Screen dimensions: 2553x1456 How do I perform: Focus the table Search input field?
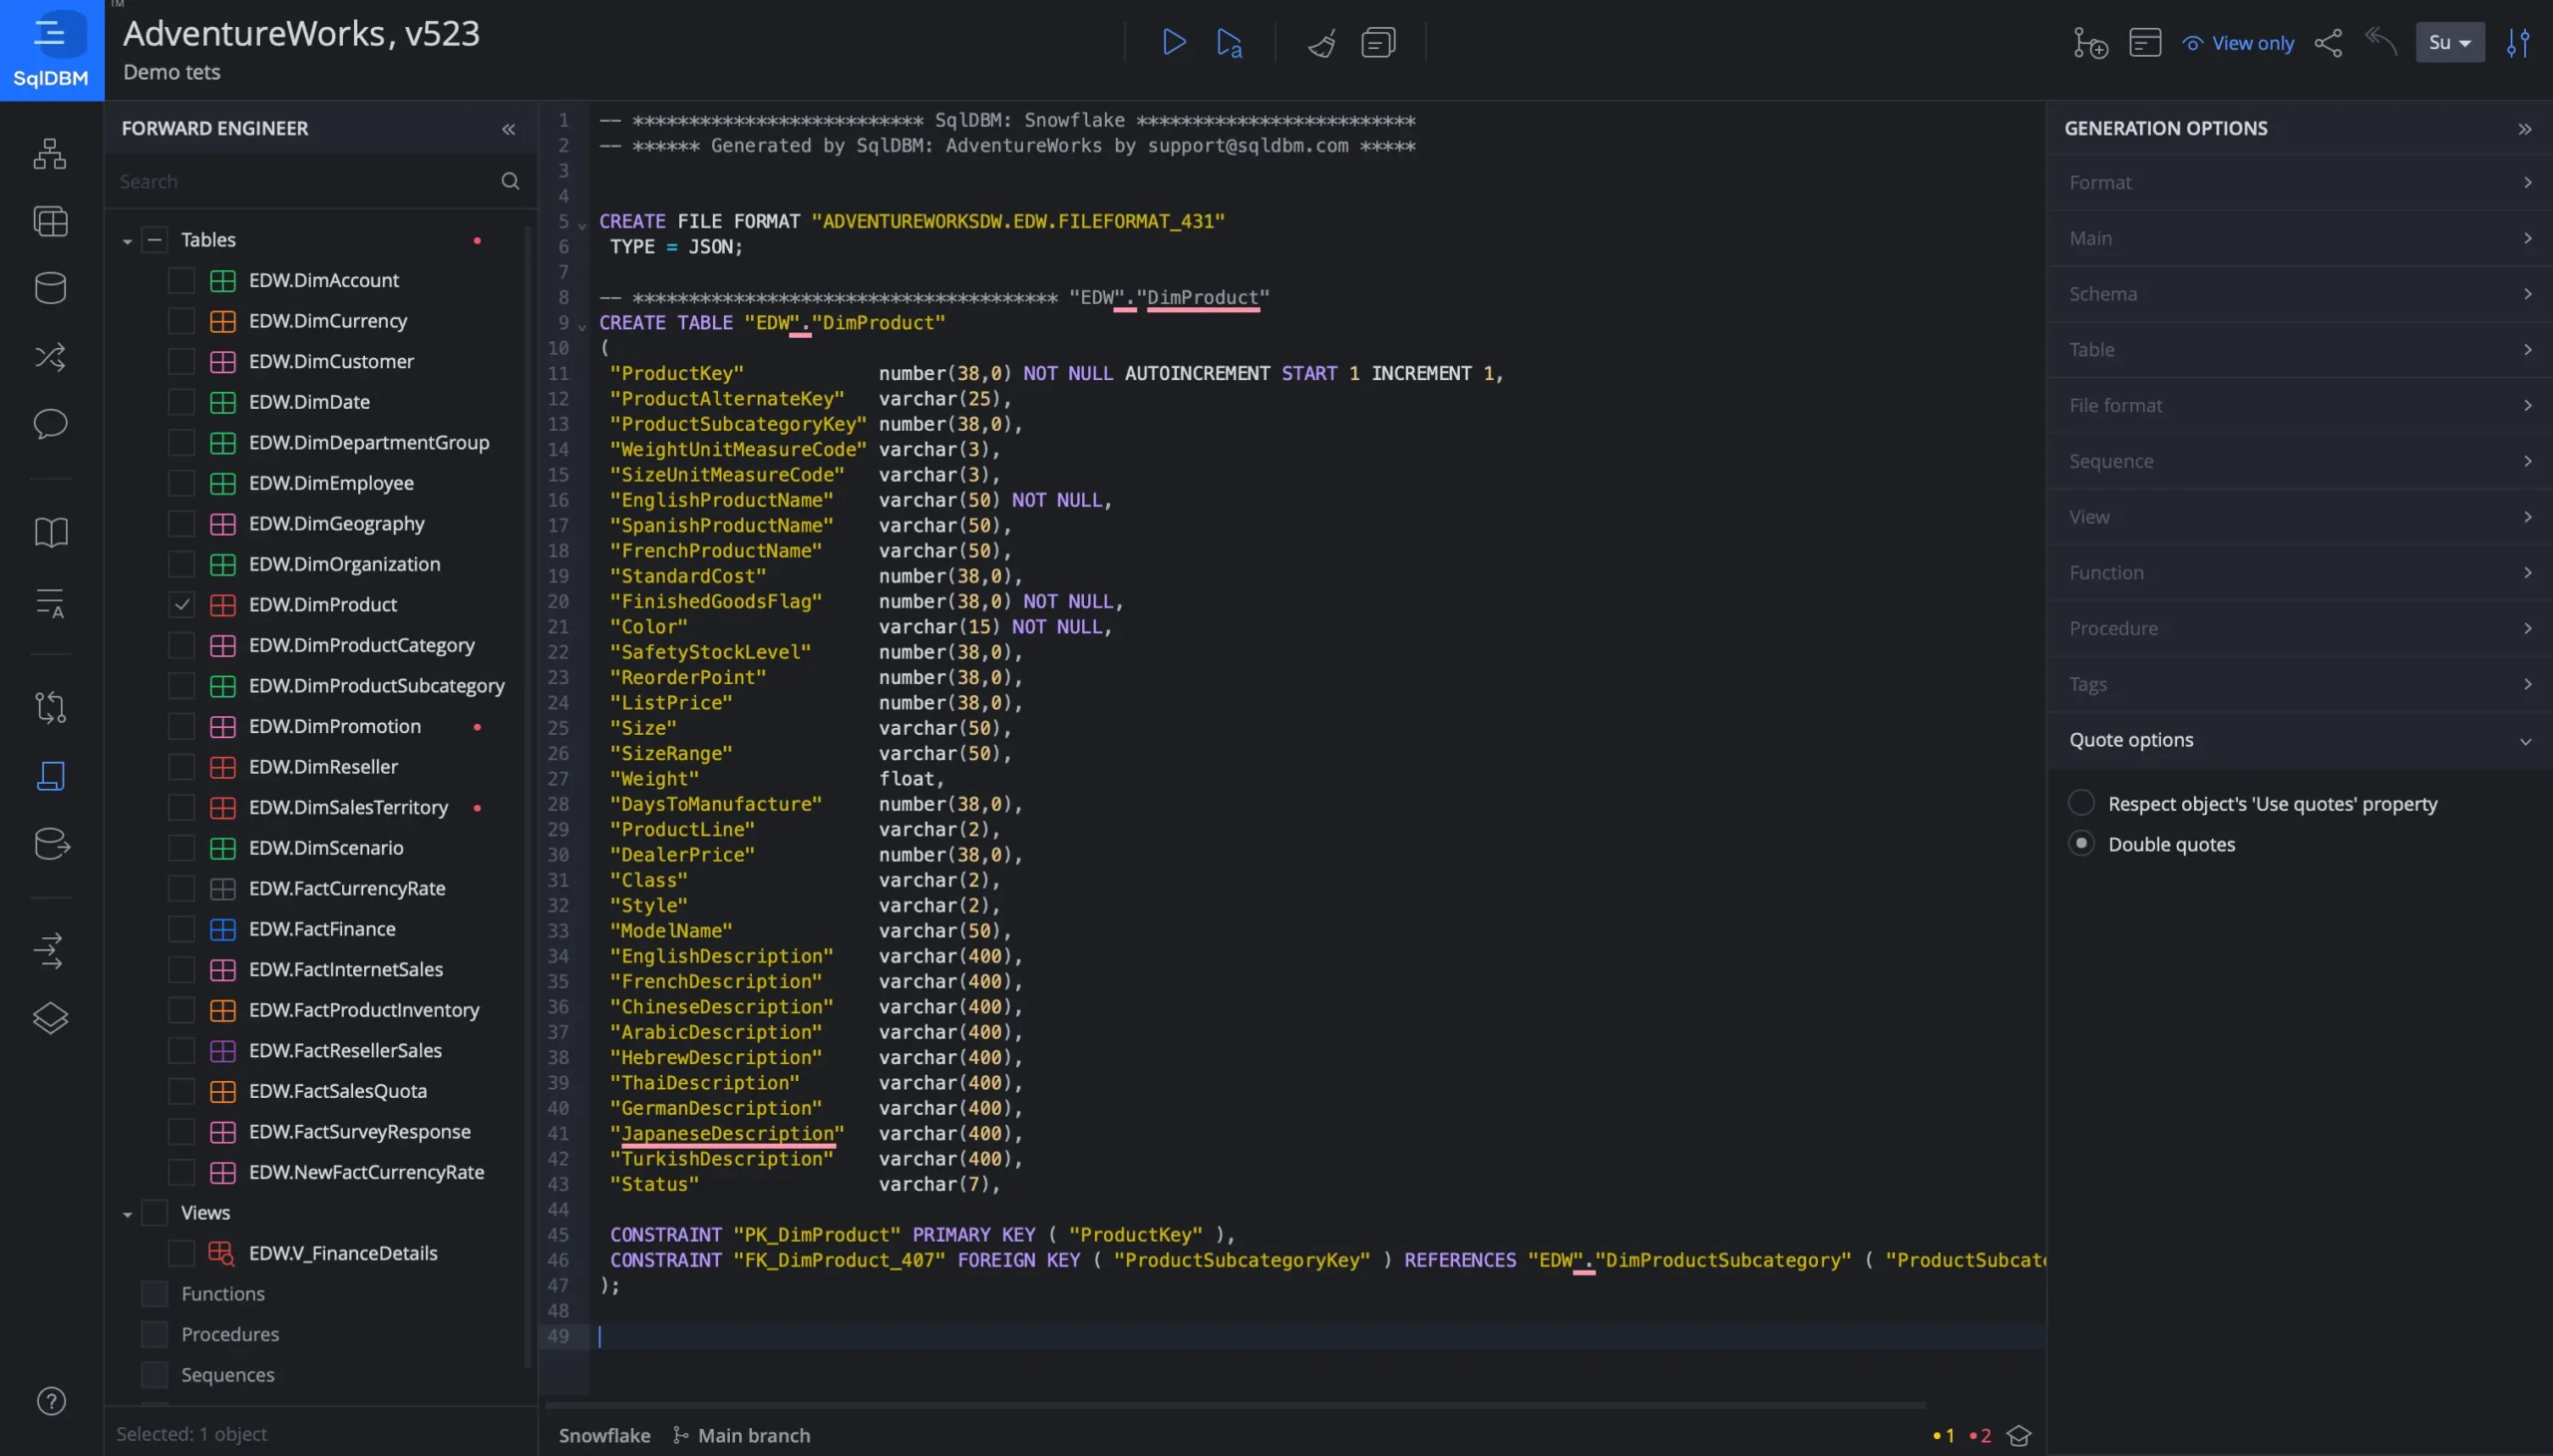305,181
